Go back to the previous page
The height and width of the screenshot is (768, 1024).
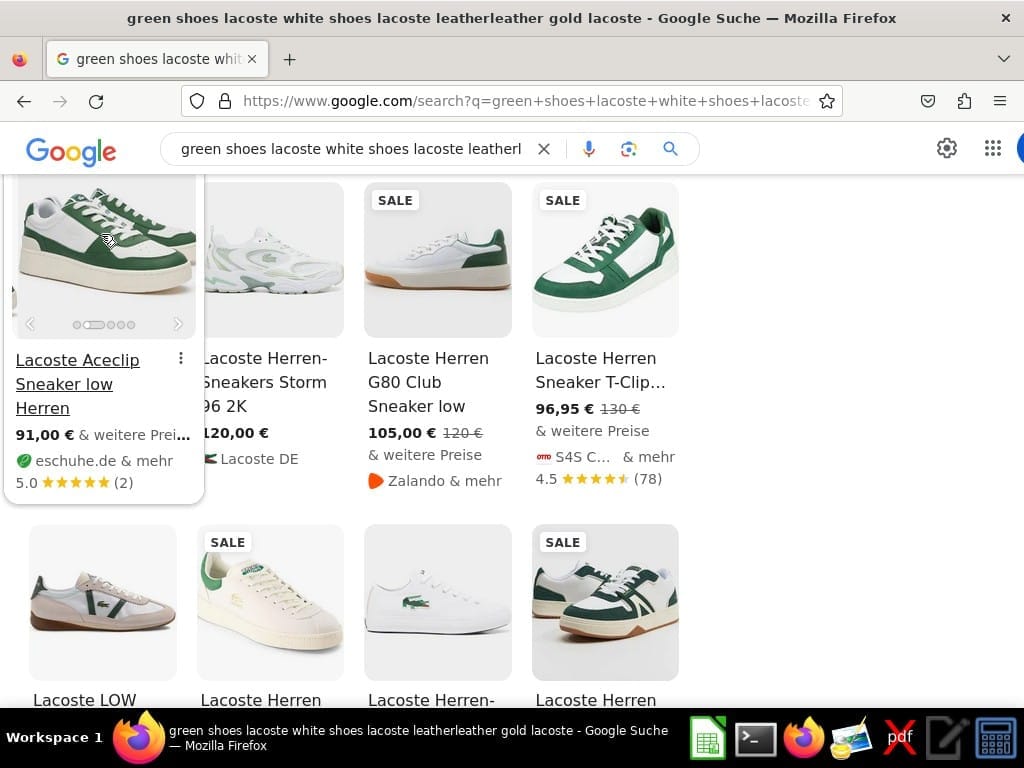pyautogui.click(x=24, y=101)
